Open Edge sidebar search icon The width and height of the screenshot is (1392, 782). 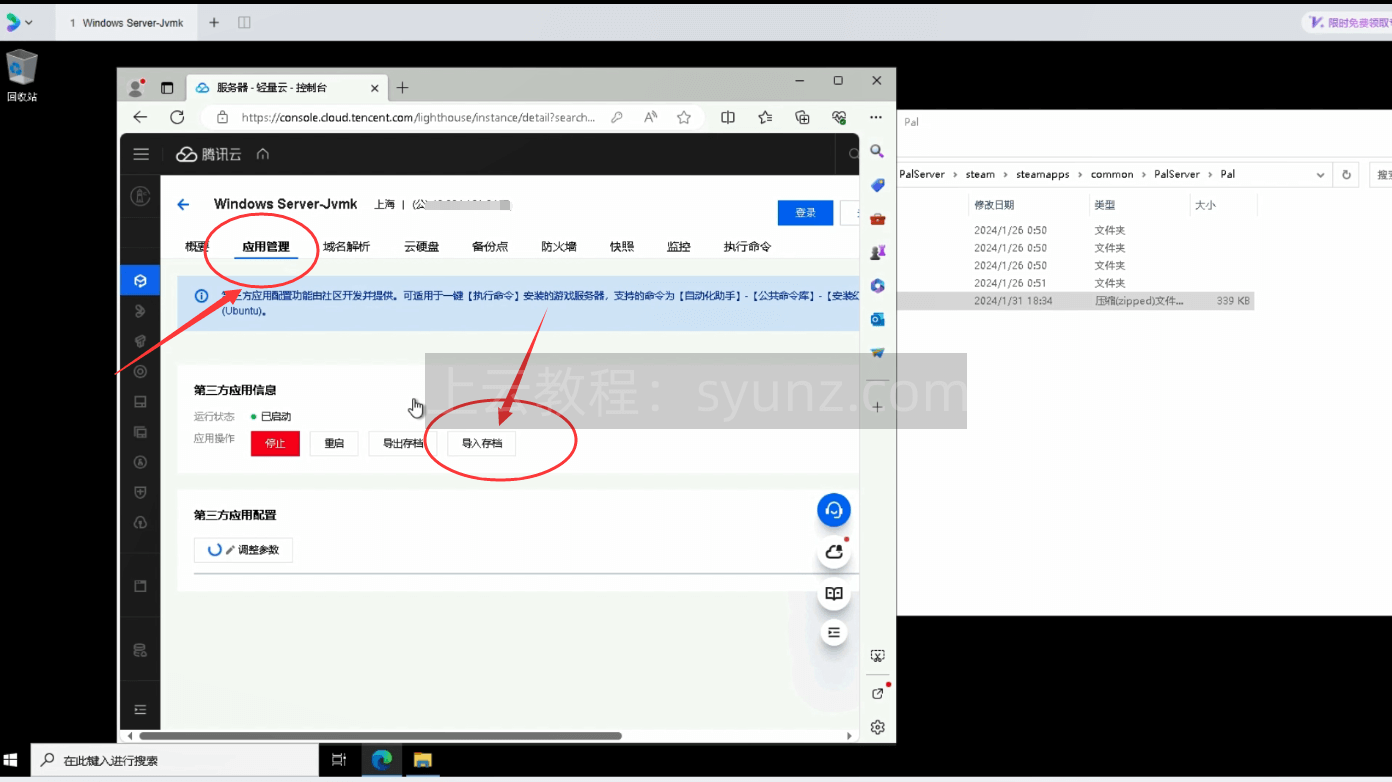[x=877, y=152]
